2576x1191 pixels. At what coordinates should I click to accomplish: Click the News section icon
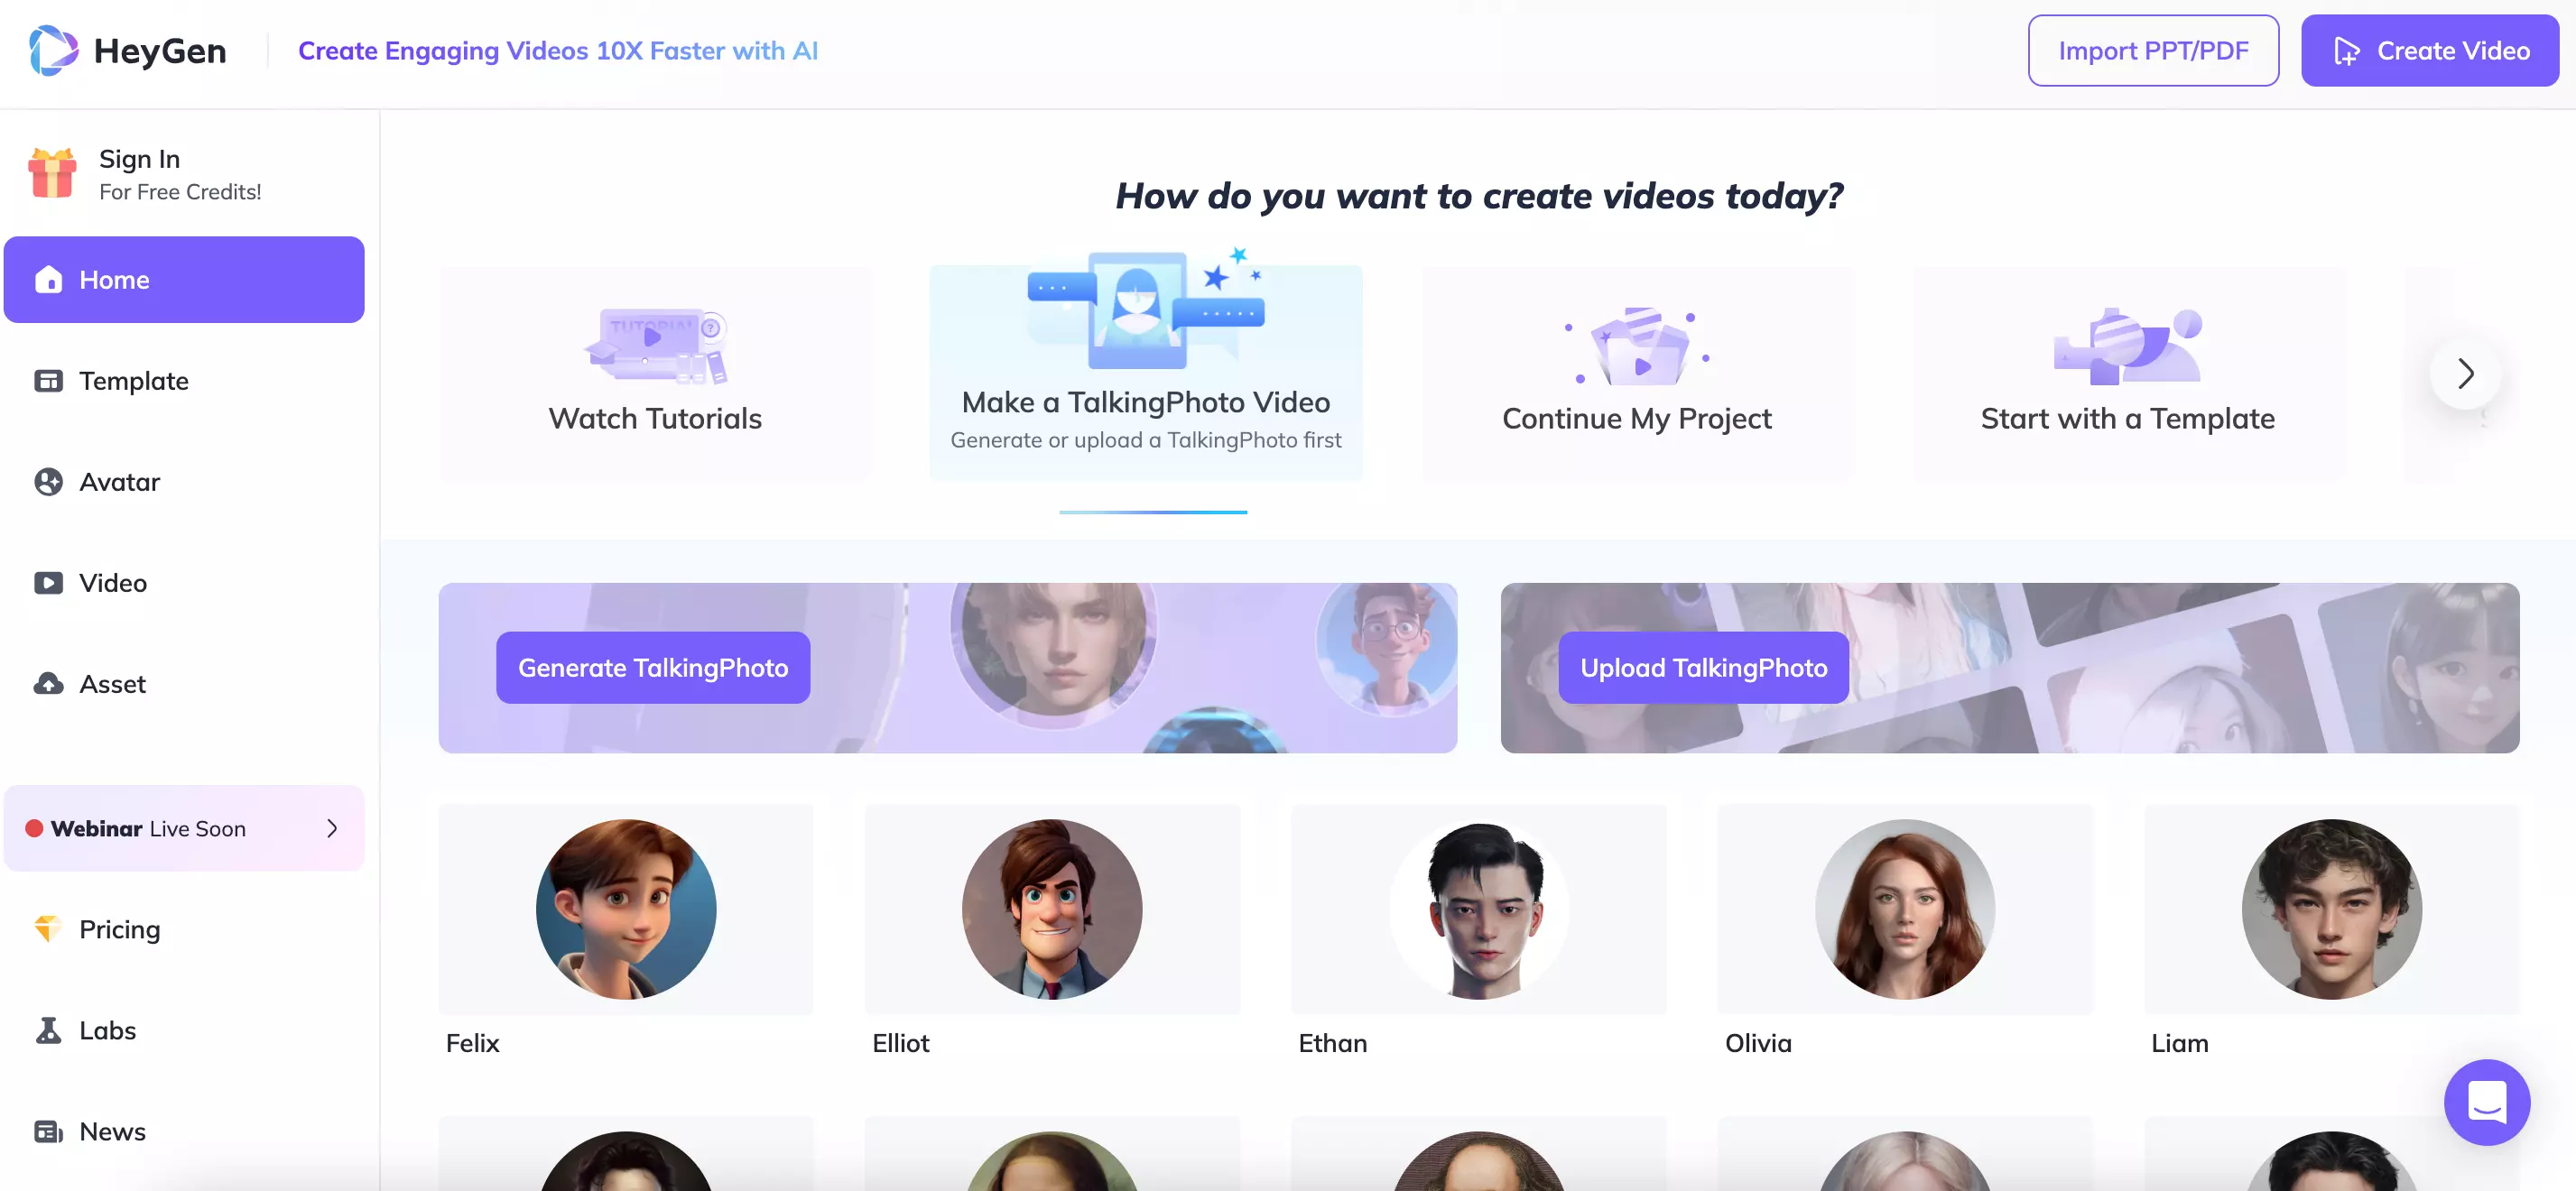pyautogui.click(x=46, y=1131)
